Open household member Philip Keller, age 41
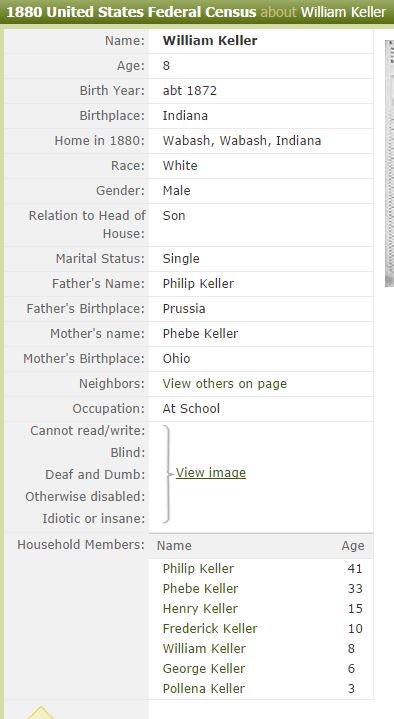Image resolution: width=394 pixels, height=719 pixels. pyautogui.click(x=198, y=569)
